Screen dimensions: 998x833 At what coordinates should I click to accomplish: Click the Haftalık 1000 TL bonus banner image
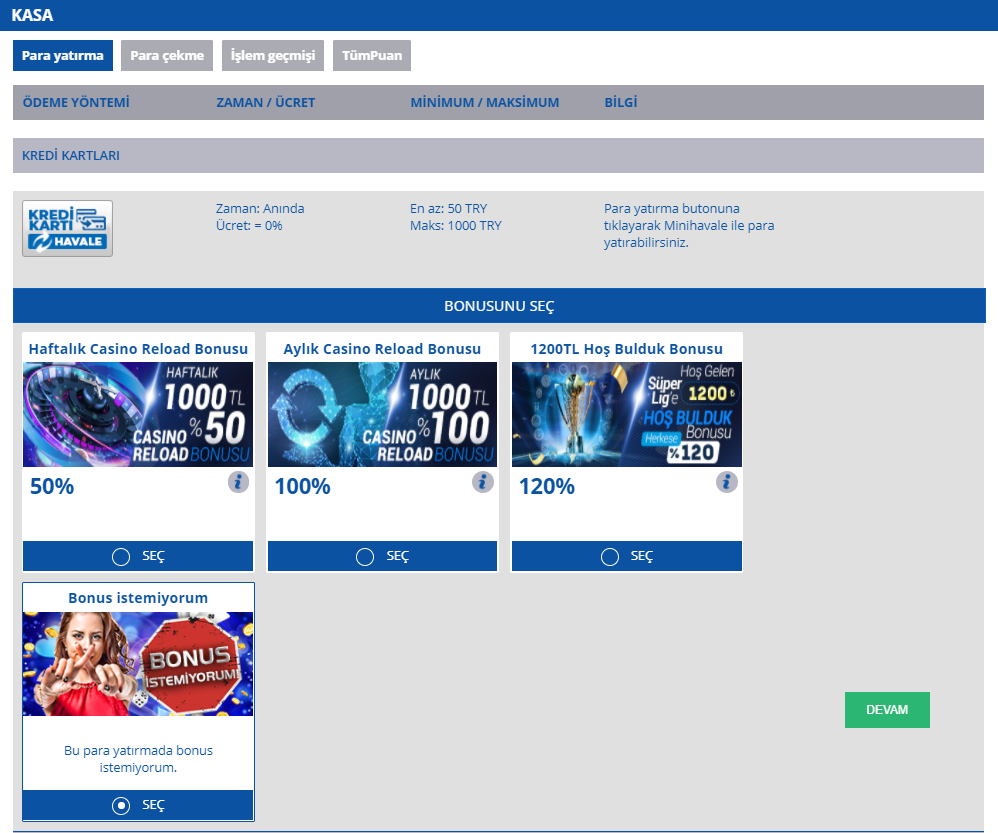pos(138,414)
